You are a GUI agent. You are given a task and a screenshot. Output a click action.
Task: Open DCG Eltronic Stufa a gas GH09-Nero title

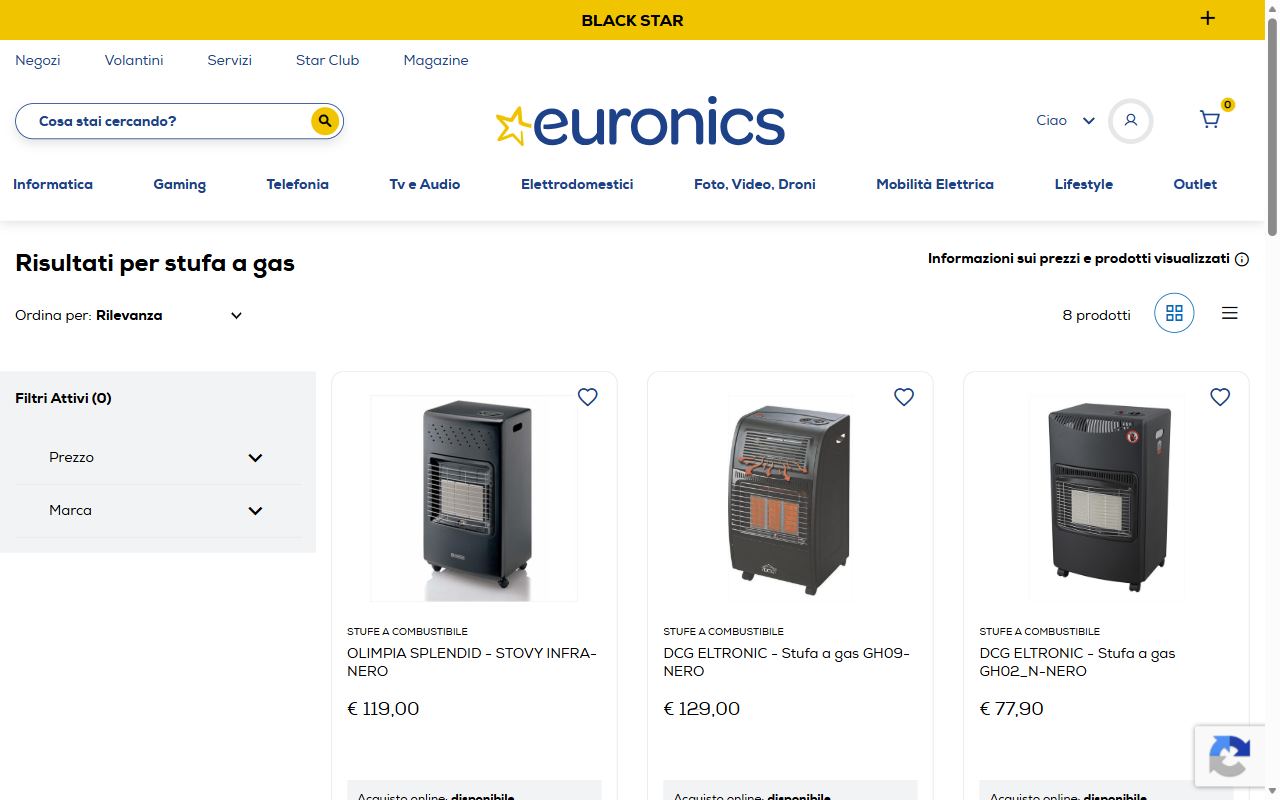coord(787,662)
